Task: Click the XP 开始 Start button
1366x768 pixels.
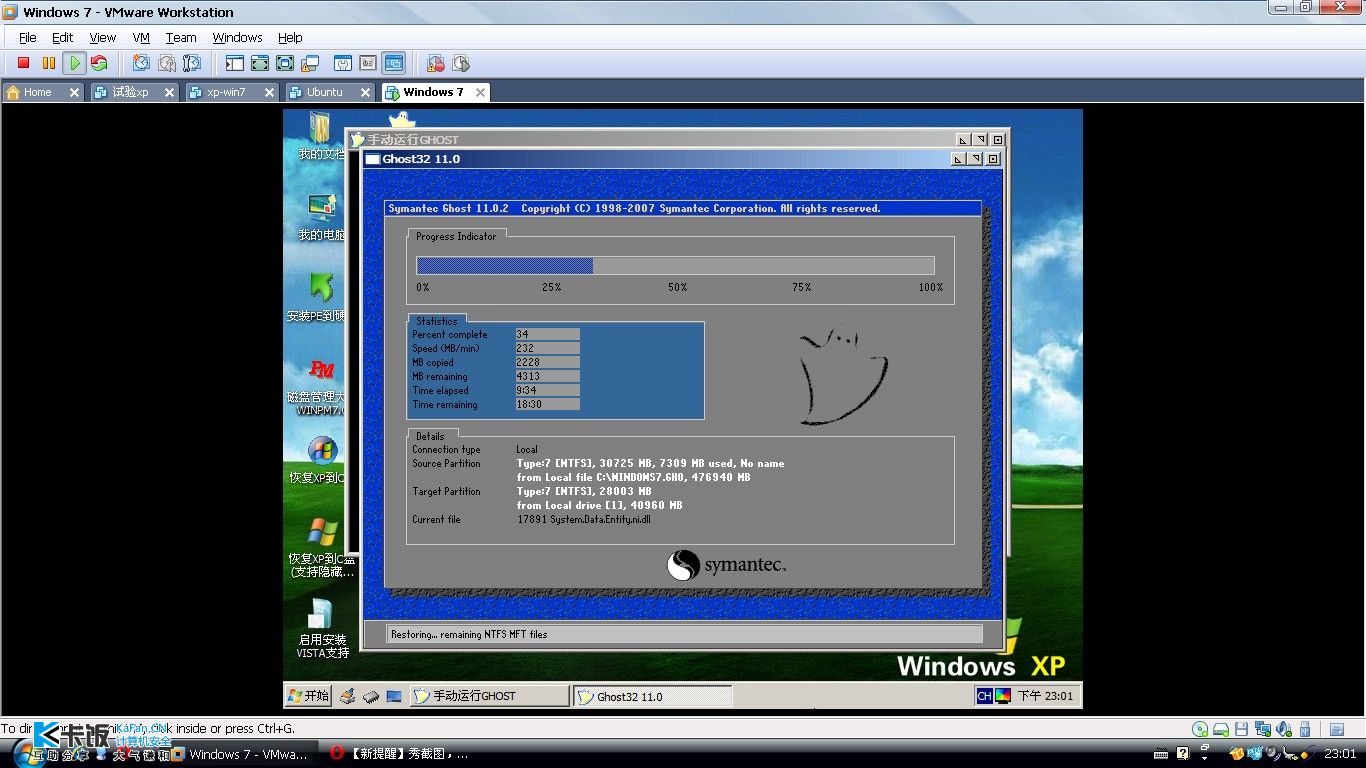Action: (x=308, y=696)
